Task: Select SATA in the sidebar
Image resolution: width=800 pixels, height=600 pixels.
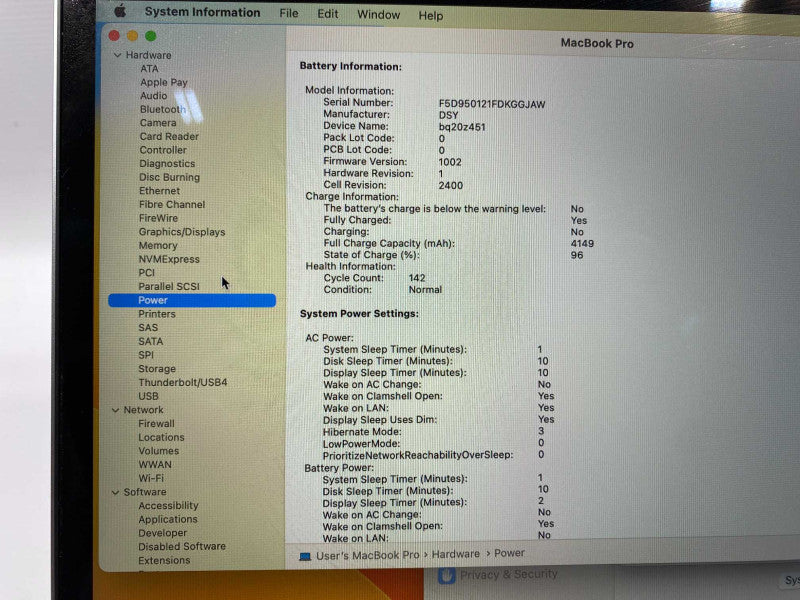Action: click(x=151, y=341)
